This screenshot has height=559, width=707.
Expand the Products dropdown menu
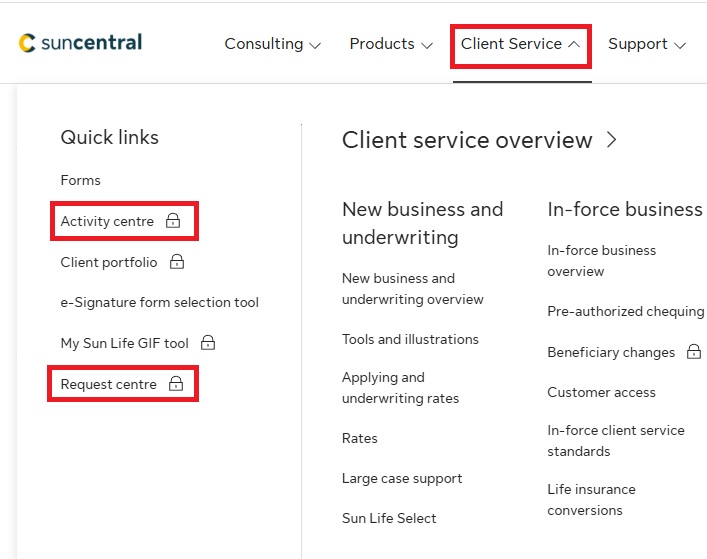[390, 44]
